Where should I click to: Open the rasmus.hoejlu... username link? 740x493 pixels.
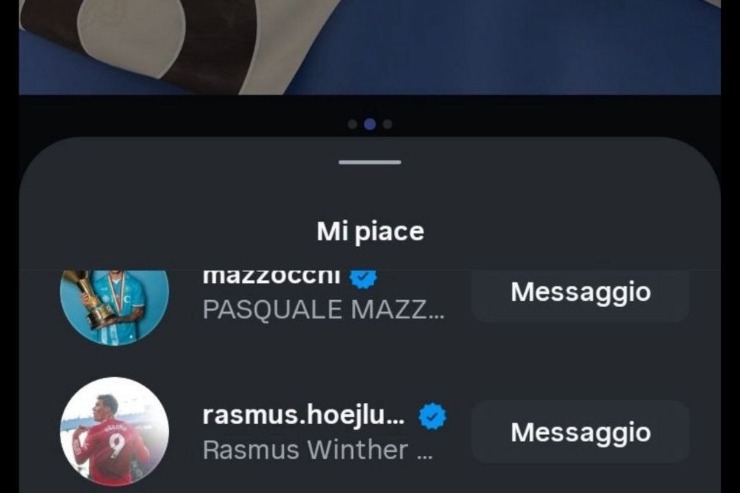[303, 416]
